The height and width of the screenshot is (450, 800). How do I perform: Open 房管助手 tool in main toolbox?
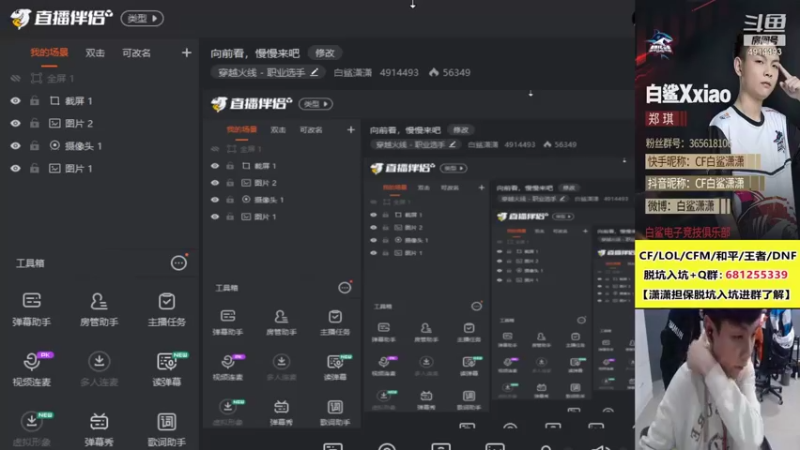pos(99,309)
